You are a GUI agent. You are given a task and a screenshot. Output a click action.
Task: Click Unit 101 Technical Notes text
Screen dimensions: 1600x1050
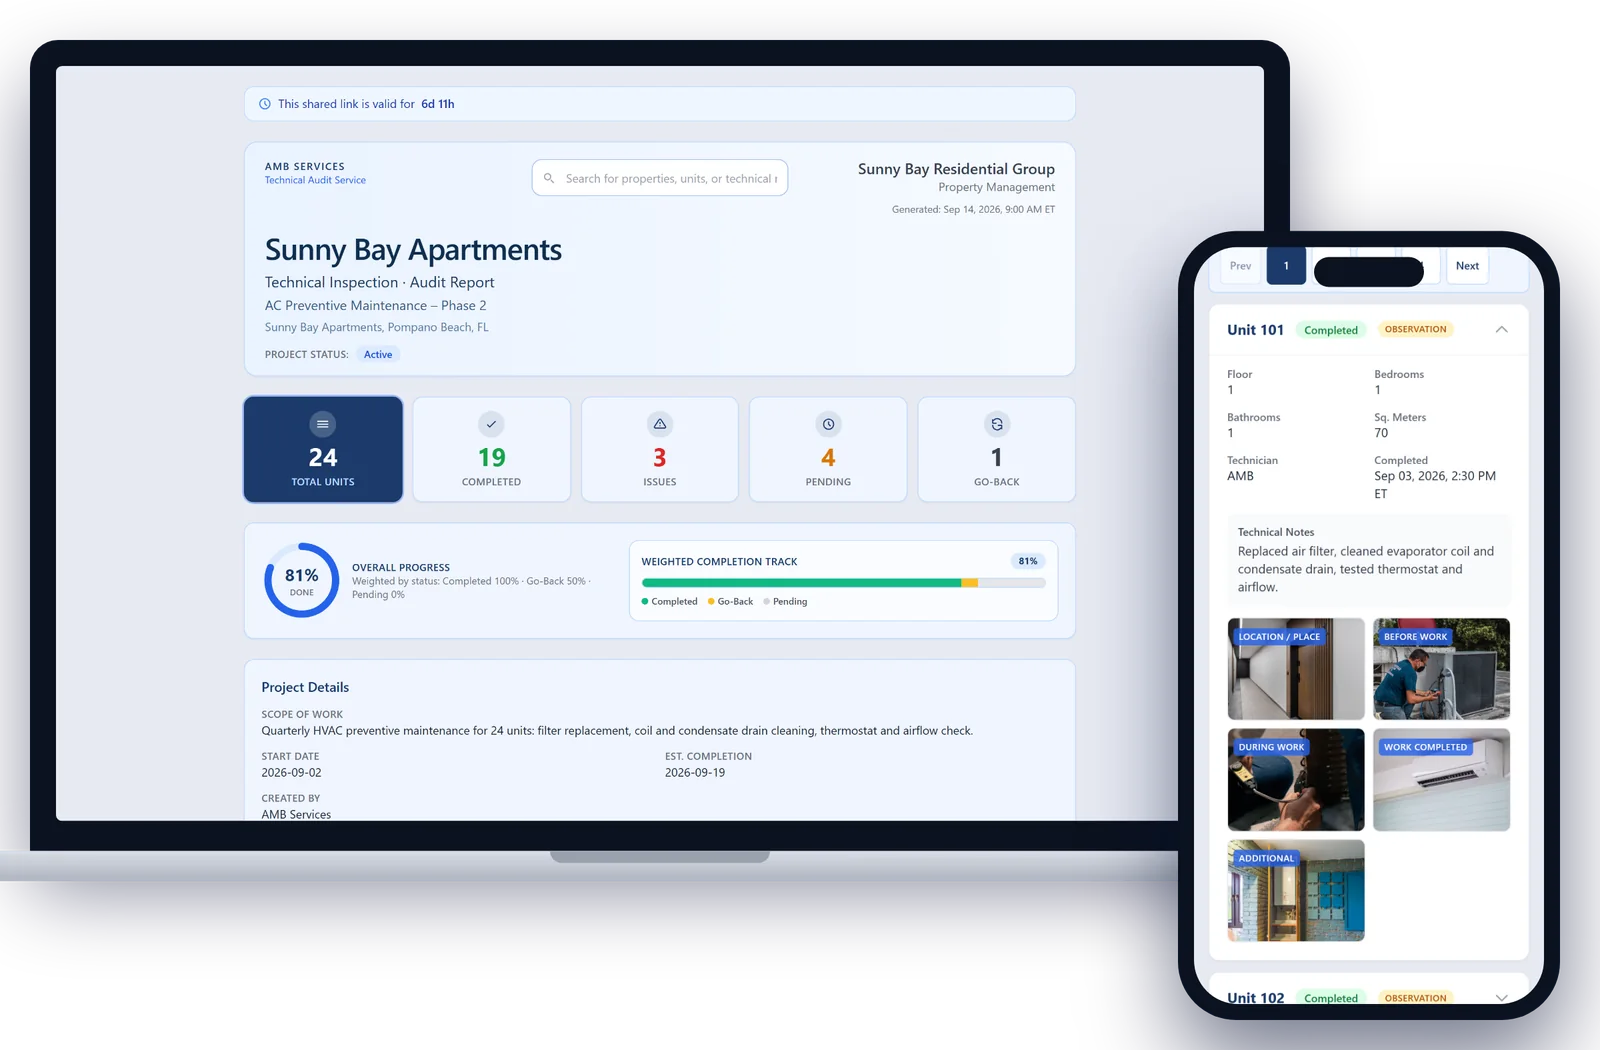point(1366,569)
